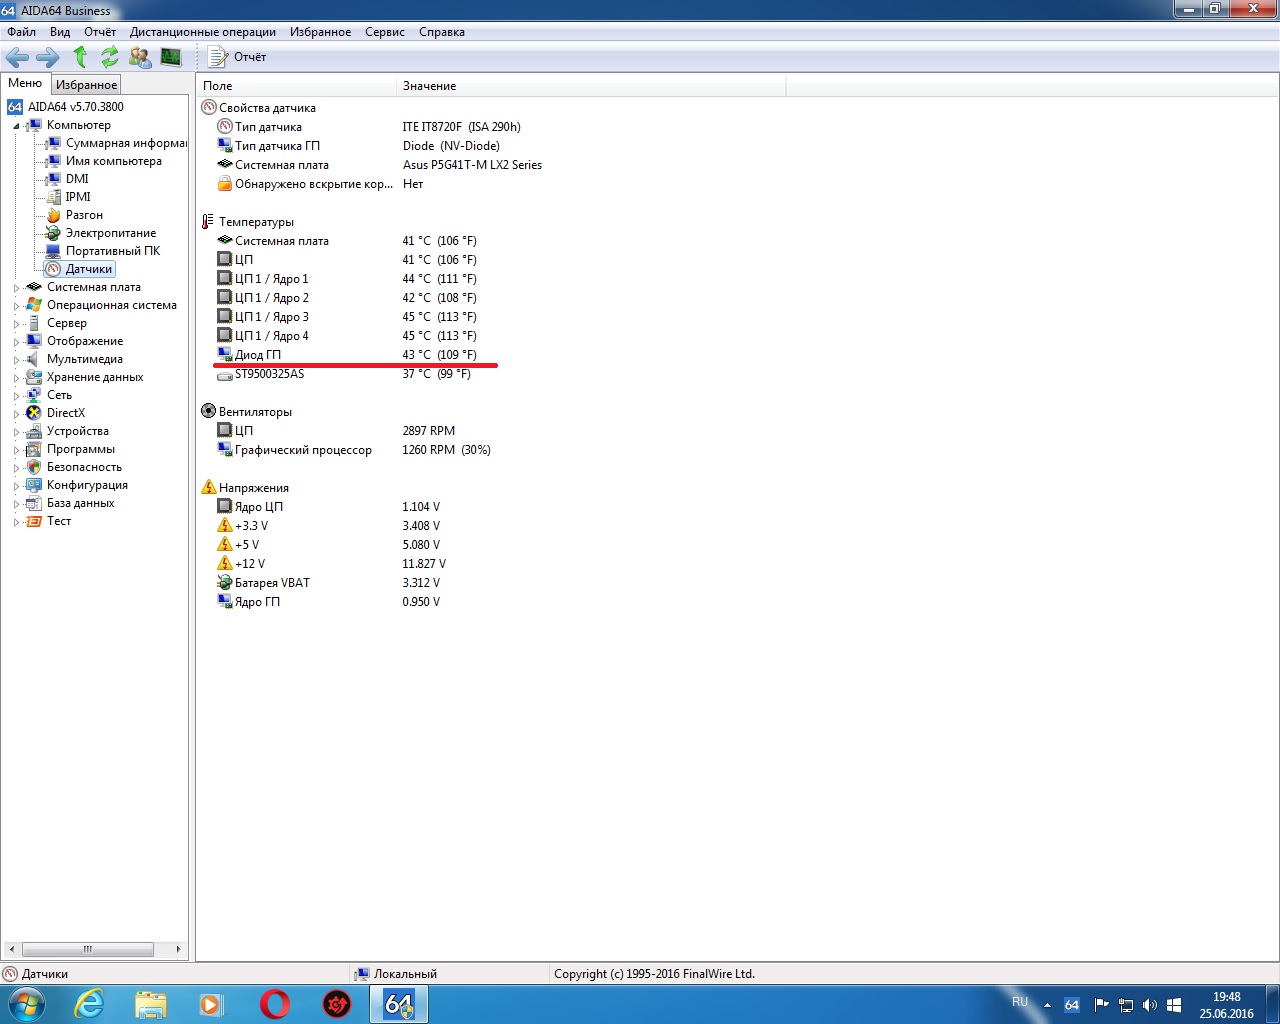Open the Action Center flag icon

tap(1101, 1005)
